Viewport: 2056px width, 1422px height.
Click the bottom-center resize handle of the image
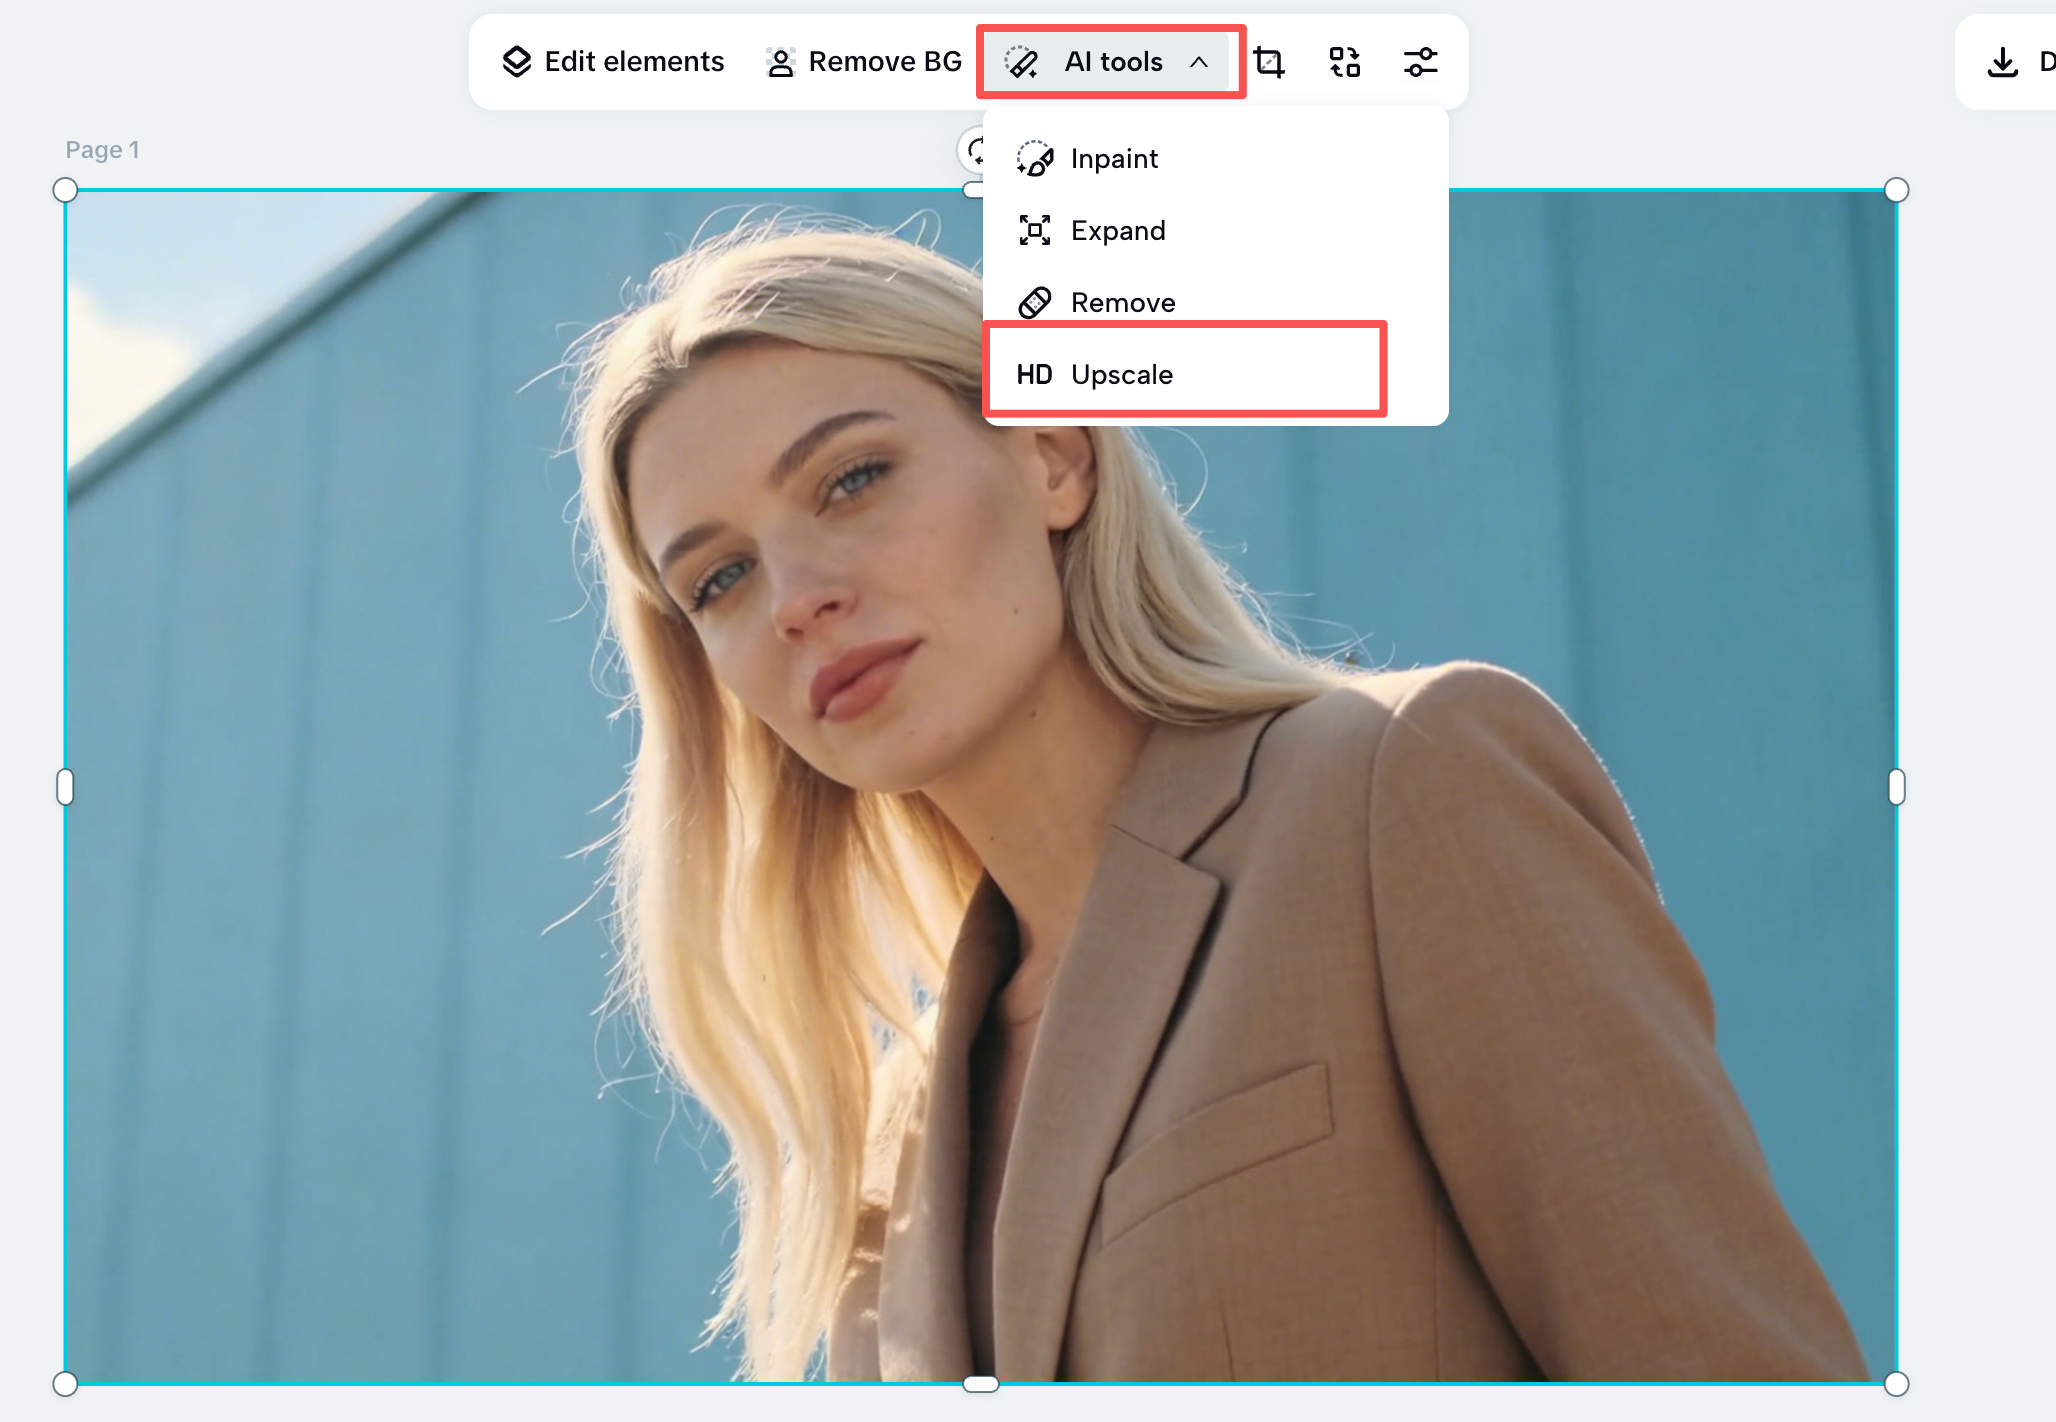pyautogui.click(x=979, y=1384)
